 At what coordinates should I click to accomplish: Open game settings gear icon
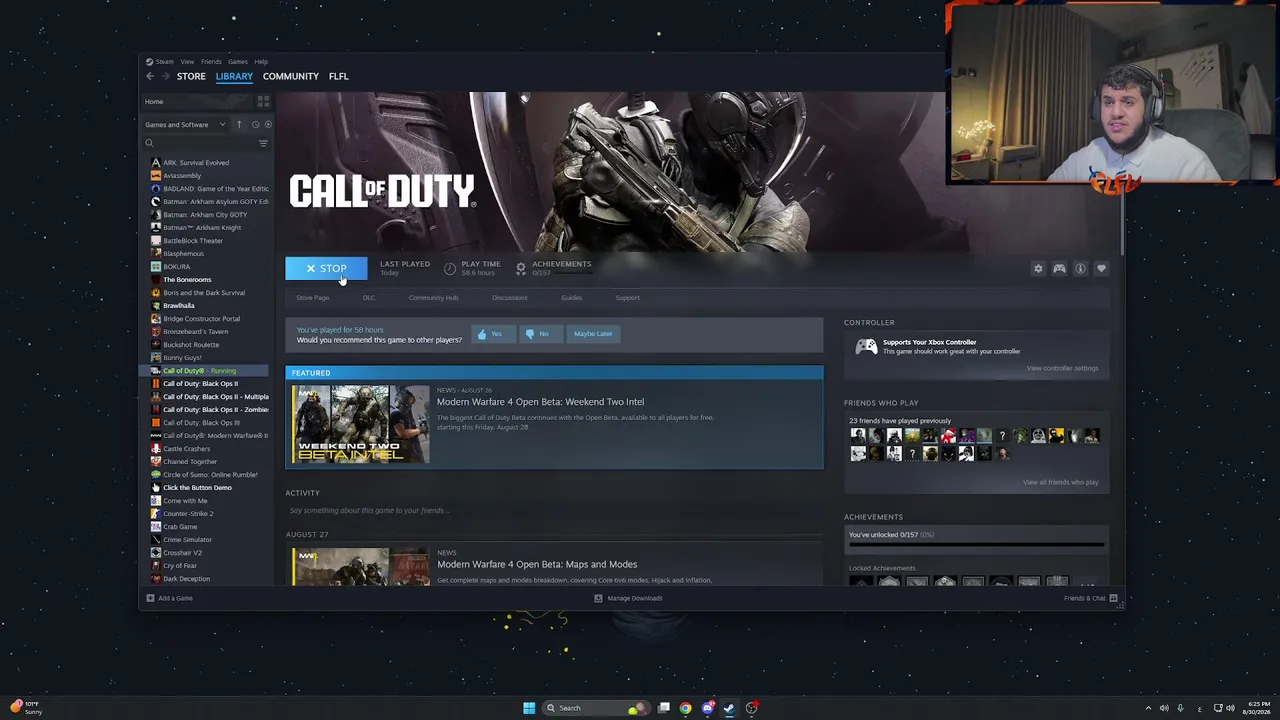(1038, 269)
